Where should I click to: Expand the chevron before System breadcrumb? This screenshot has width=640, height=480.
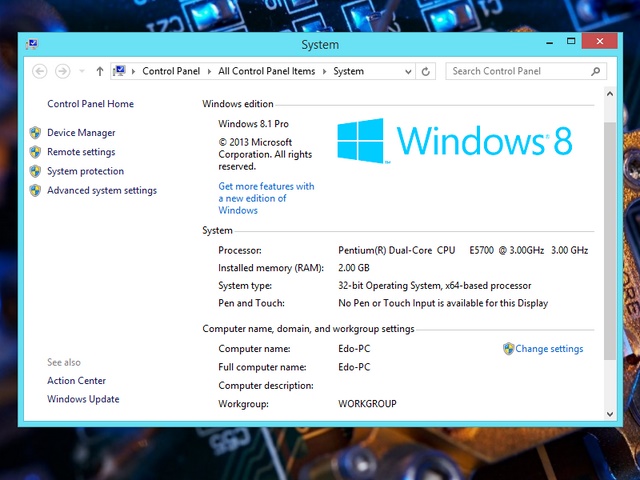pos(324,71)
